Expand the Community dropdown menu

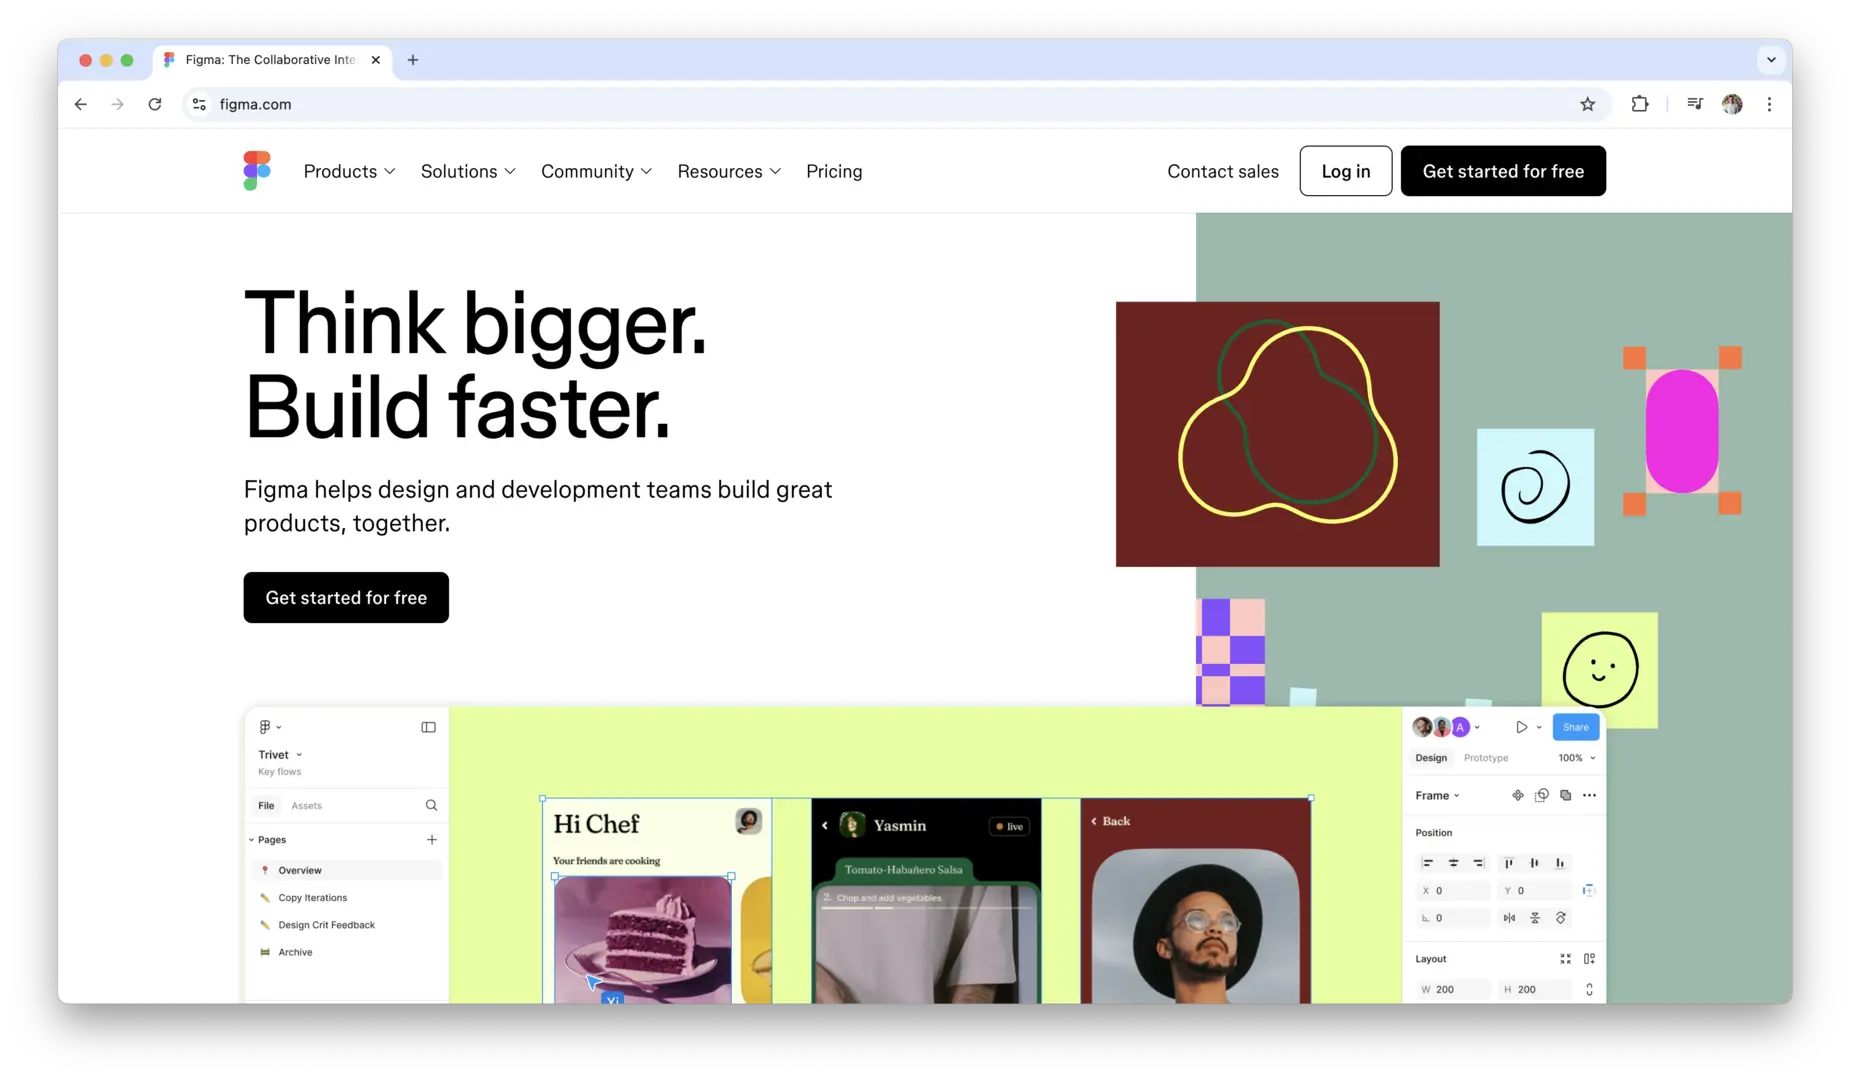pyautogui.click(x=597, y=171)
